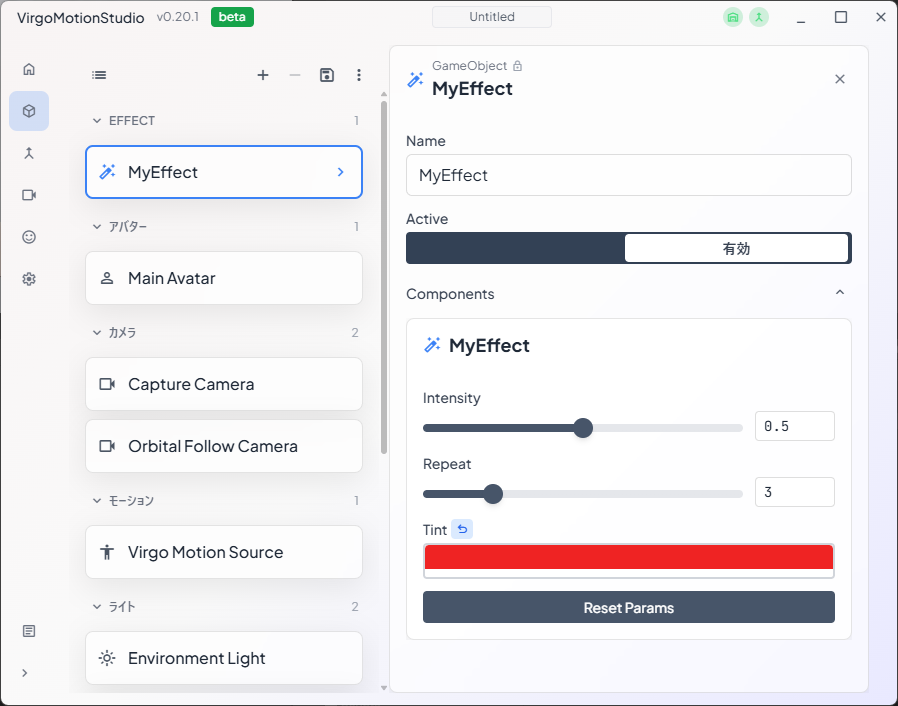Select Main Avatar in the list

click(x=224, y=278)
